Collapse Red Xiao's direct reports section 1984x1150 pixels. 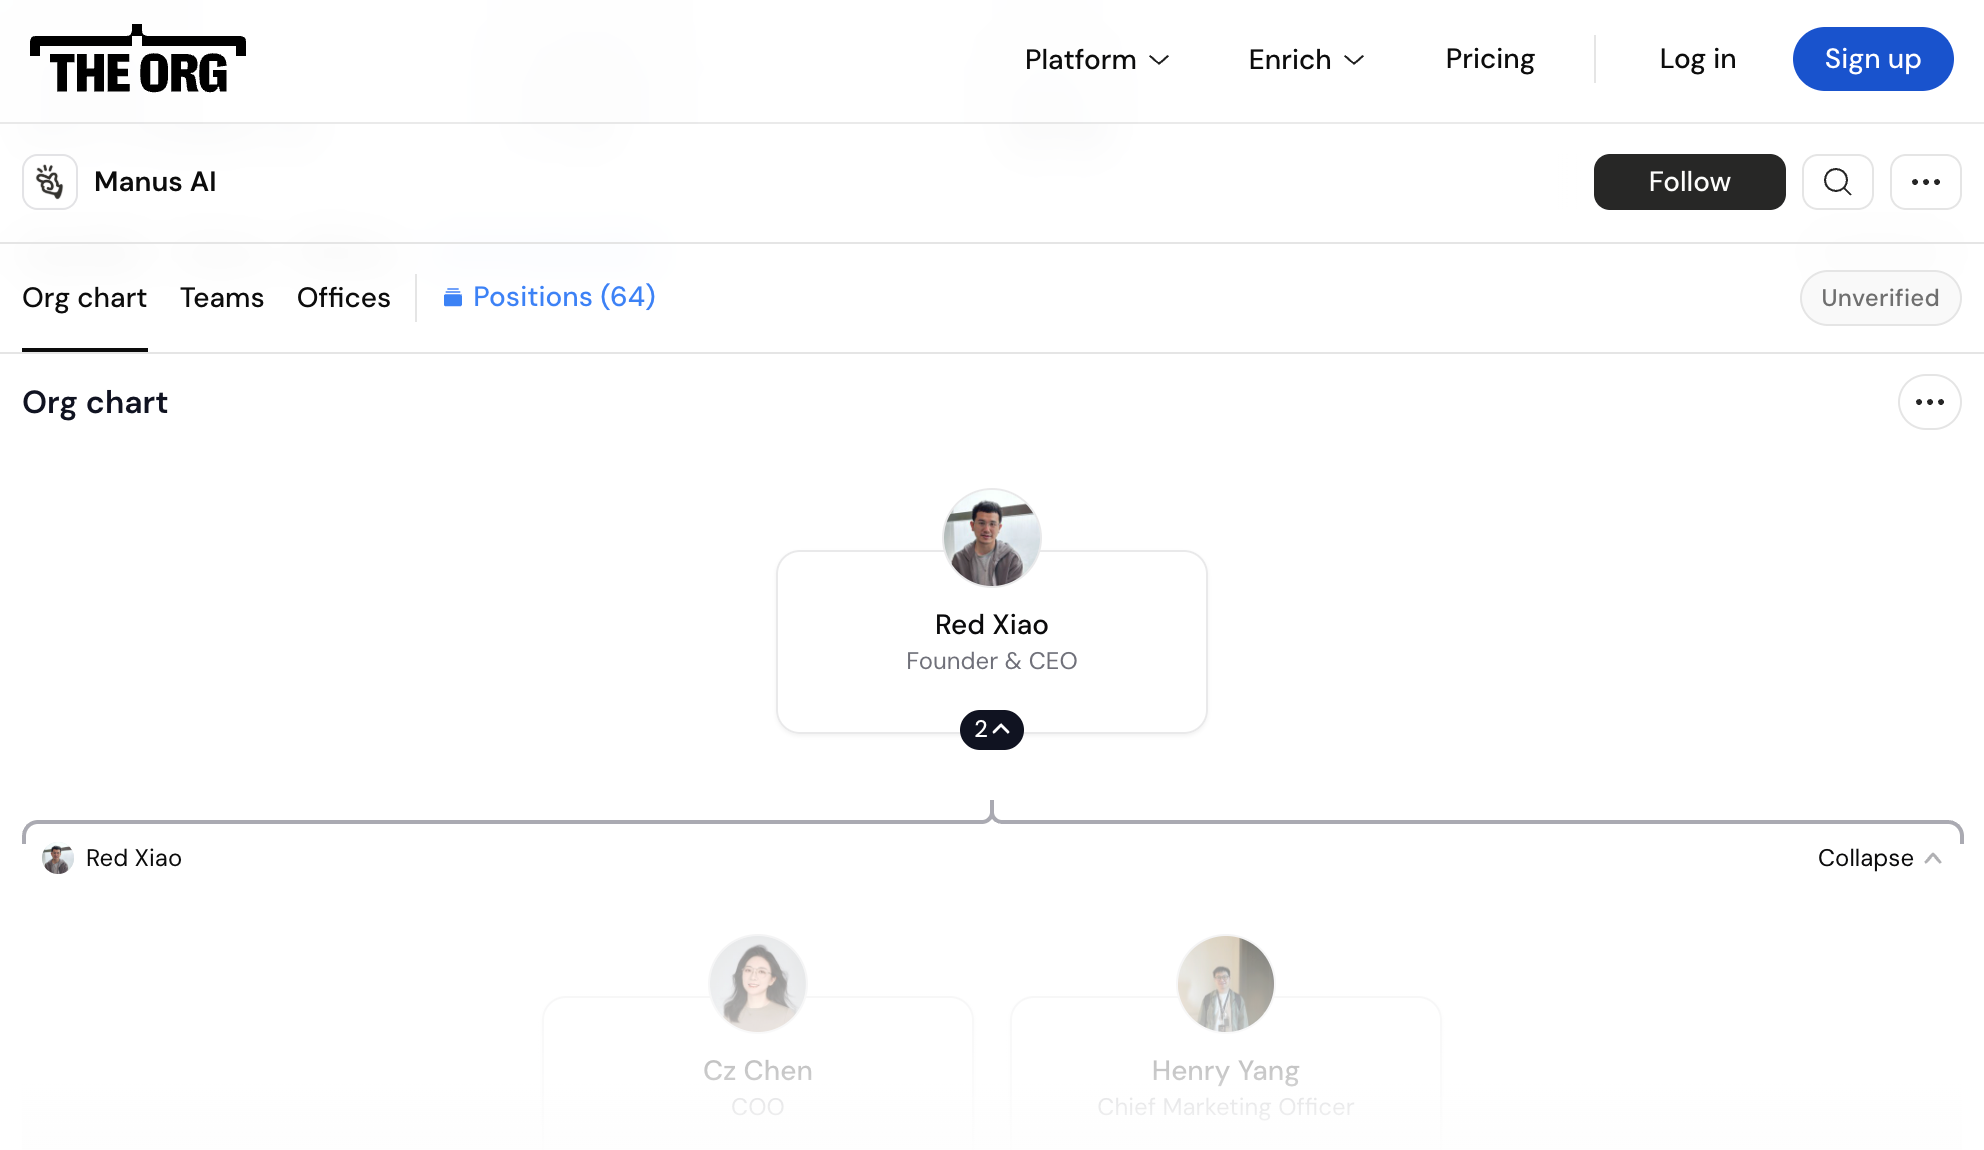[1880, 858]
